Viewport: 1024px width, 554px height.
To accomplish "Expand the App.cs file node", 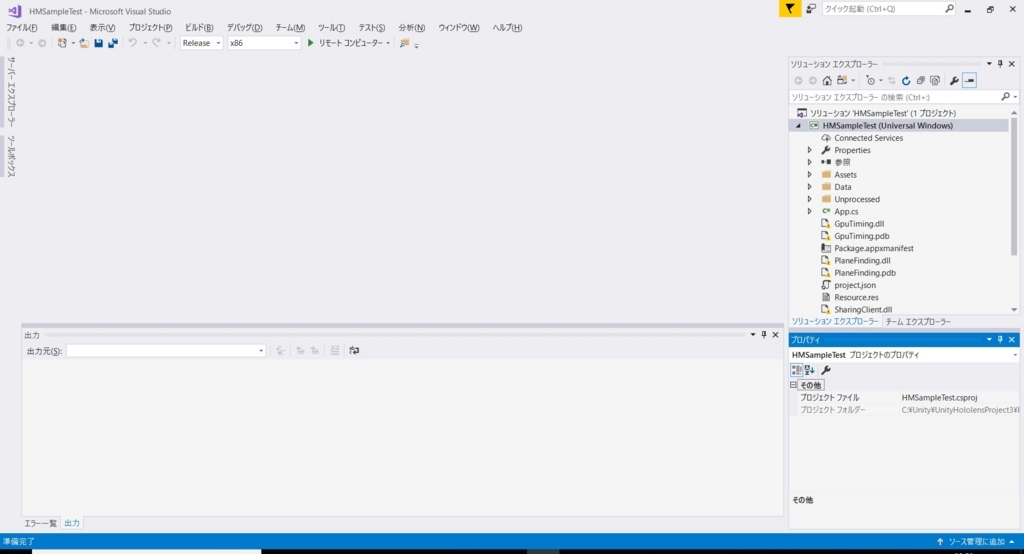I will click(810, 212).
